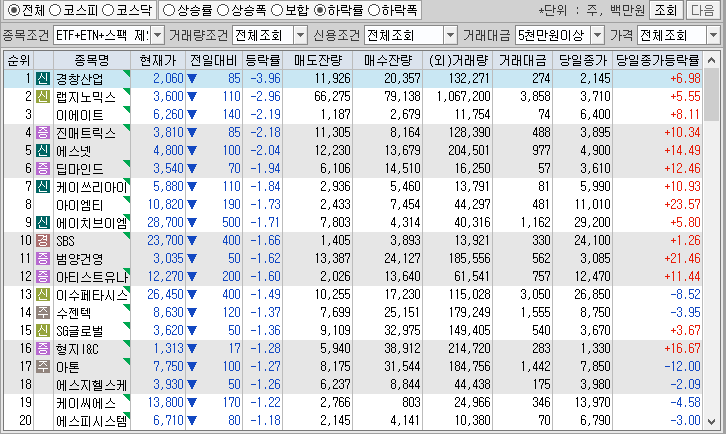Click the 증 badge next to 아티스트유나
This screenshot has width=726, height=434.
[43, 277]
